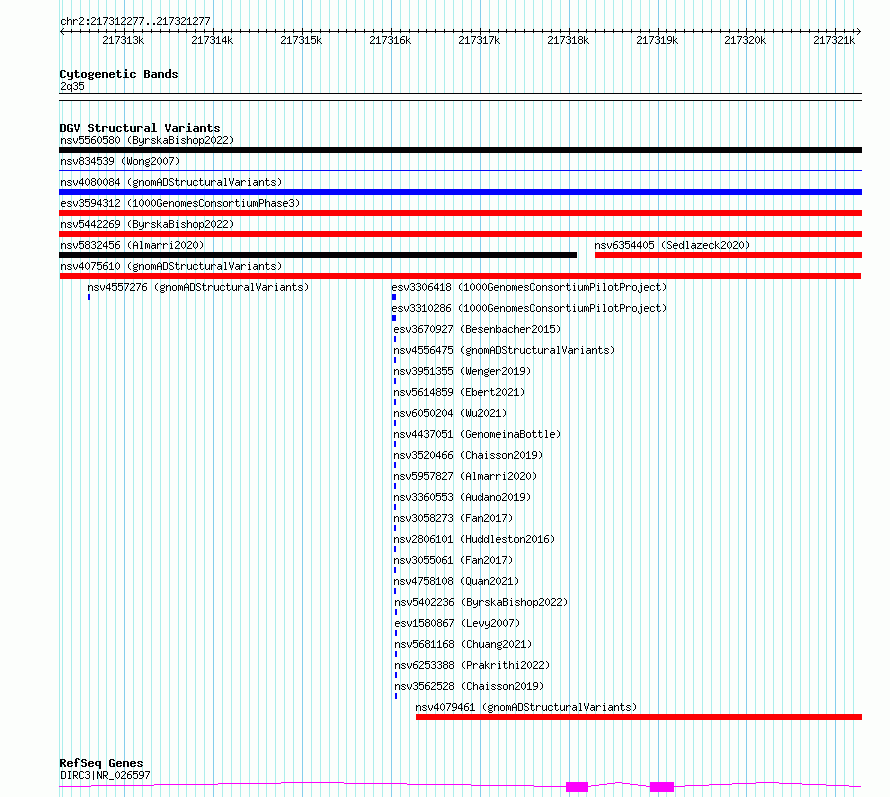890x797 pixels.
Task: Click the nsv5560580 (ByrskaBishop2022) variant label
Action: click(x=147, y=140)
